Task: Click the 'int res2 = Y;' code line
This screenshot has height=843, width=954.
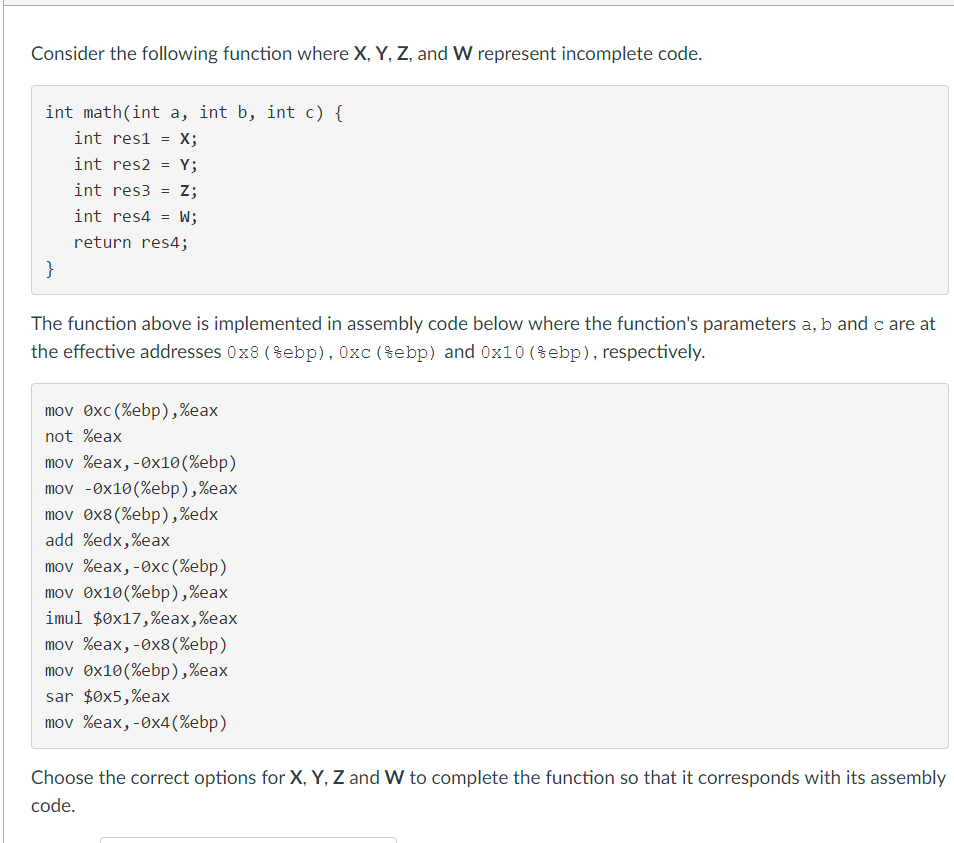Action: coord(135,164)
